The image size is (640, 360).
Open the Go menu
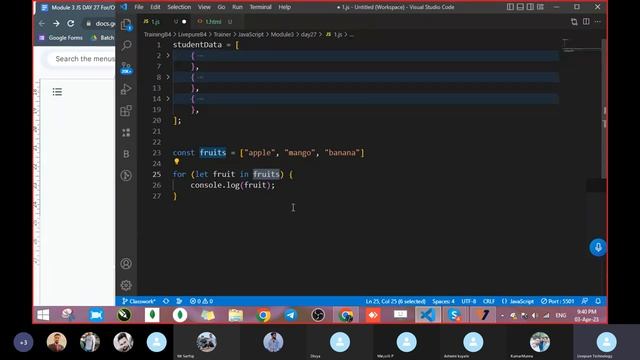[221, 7]
